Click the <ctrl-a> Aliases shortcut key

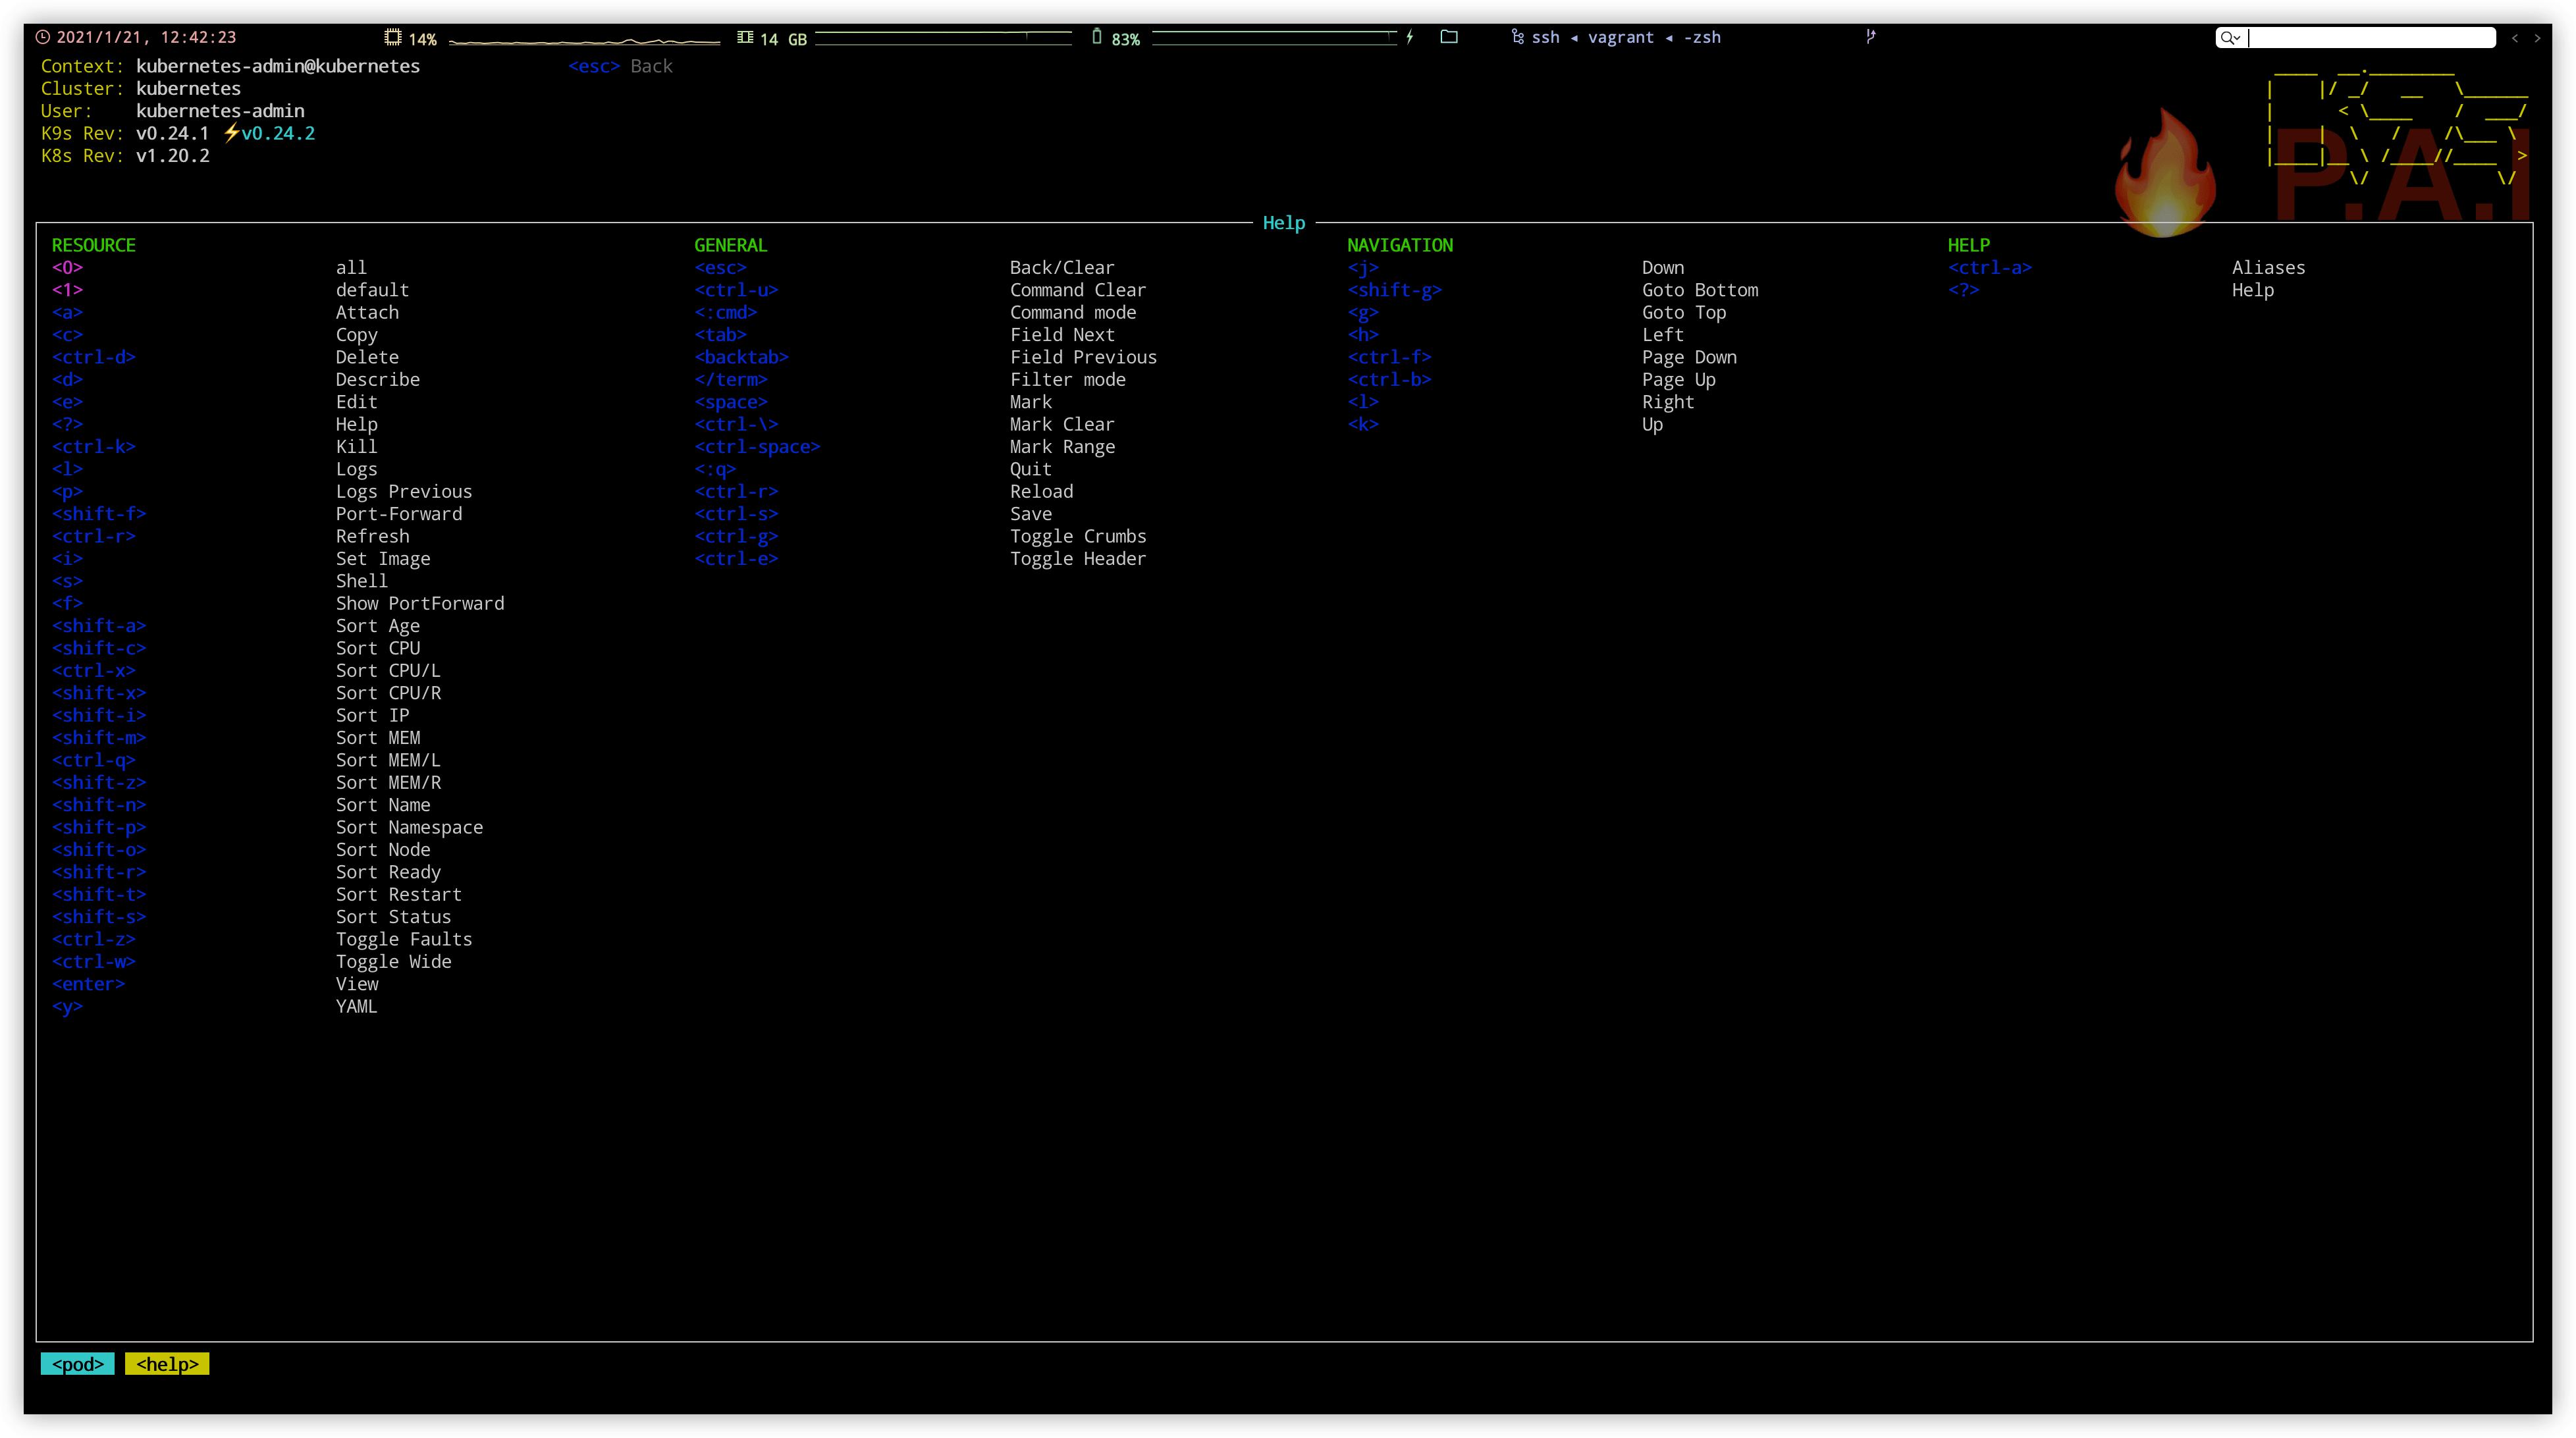(1989, 267)
